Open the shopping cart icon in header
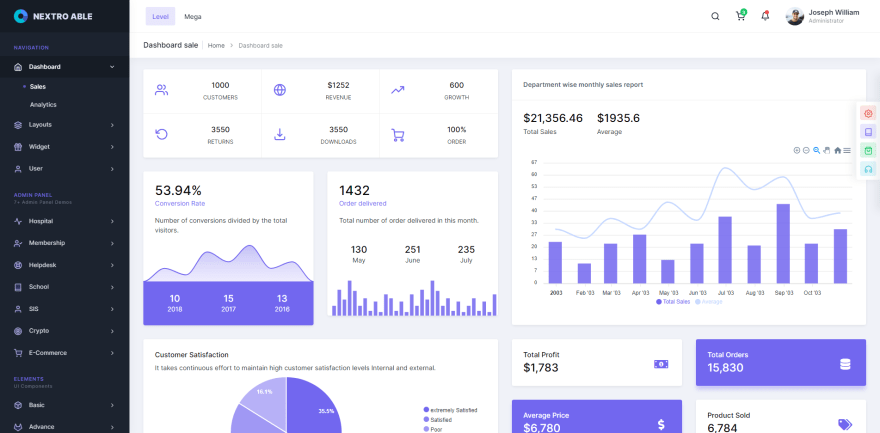Image resolution: width=880 pixels, height=433 pixels. point(741,16)
